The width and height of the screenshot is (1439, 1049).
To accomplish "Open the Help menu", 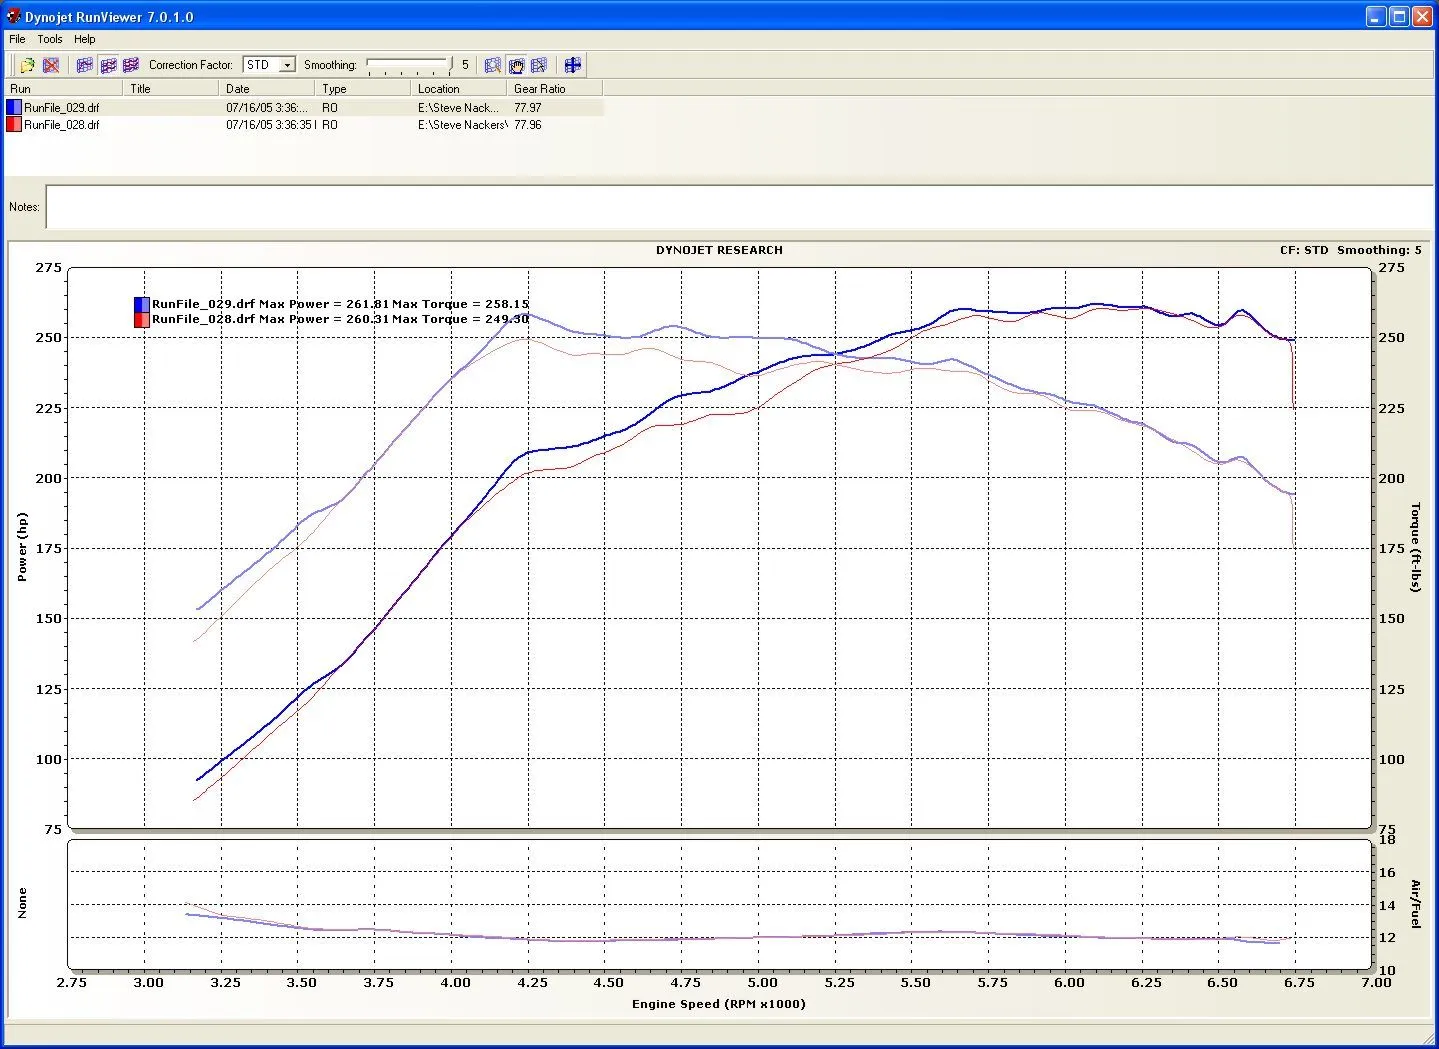I will (x=85, y=39).
